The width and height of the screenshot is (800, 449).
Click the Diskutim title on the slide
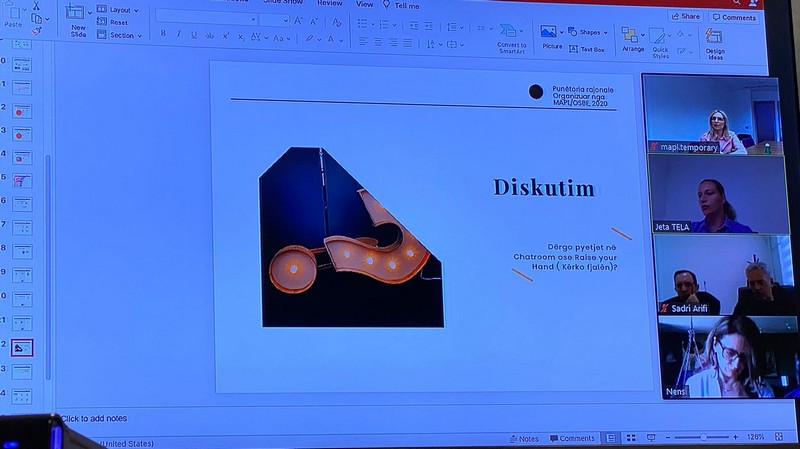pos(544,188)
